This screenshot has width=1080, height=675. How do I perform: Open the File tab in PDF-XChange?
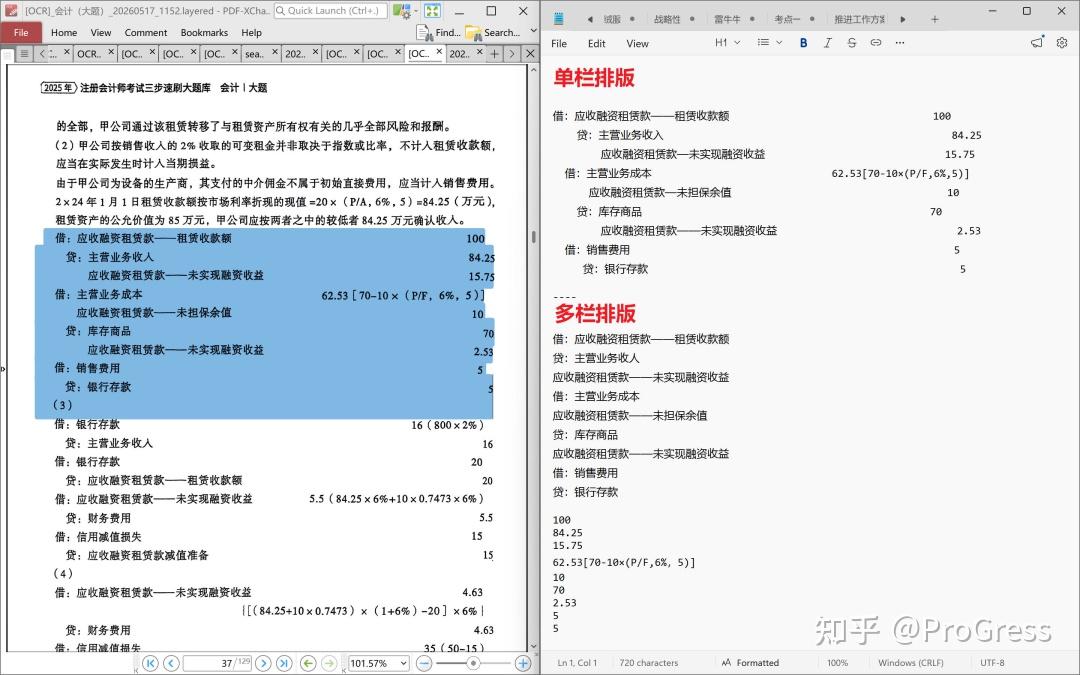21,32
